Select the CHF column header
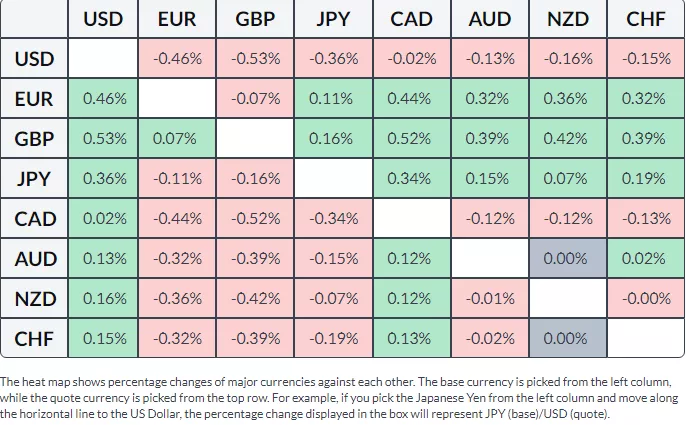Viewport: 686px width, 425px height. (645, 19)
